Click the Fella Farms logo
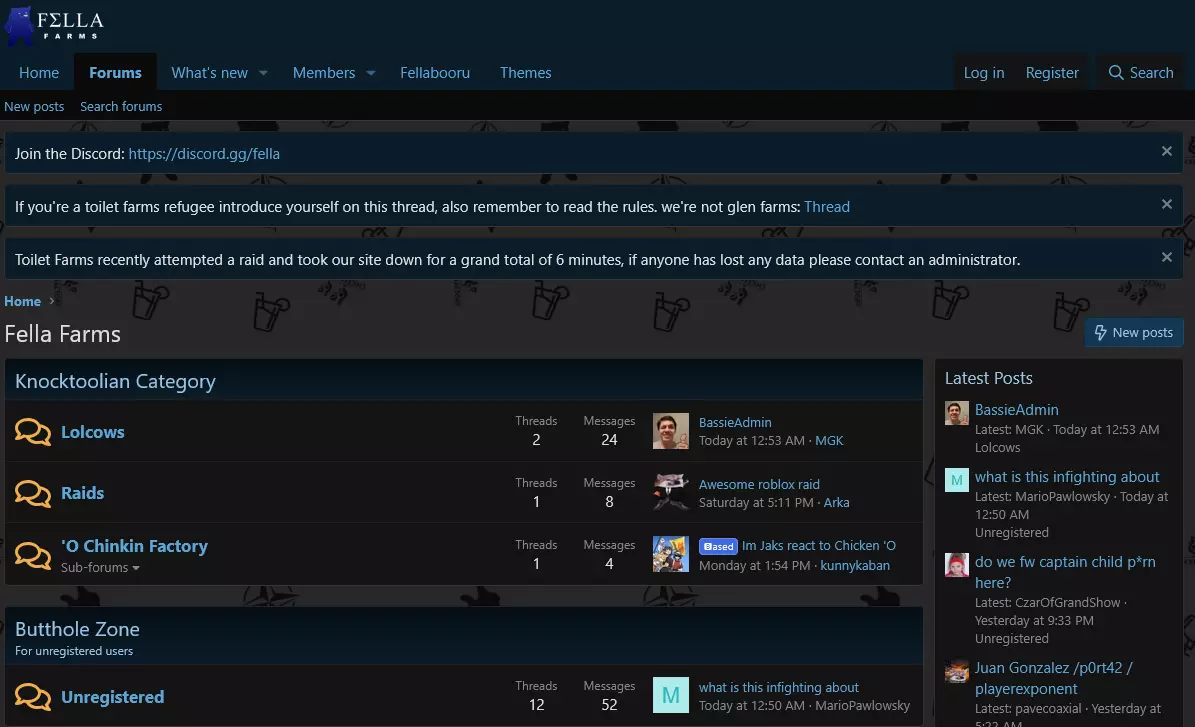 coord(54,25)
